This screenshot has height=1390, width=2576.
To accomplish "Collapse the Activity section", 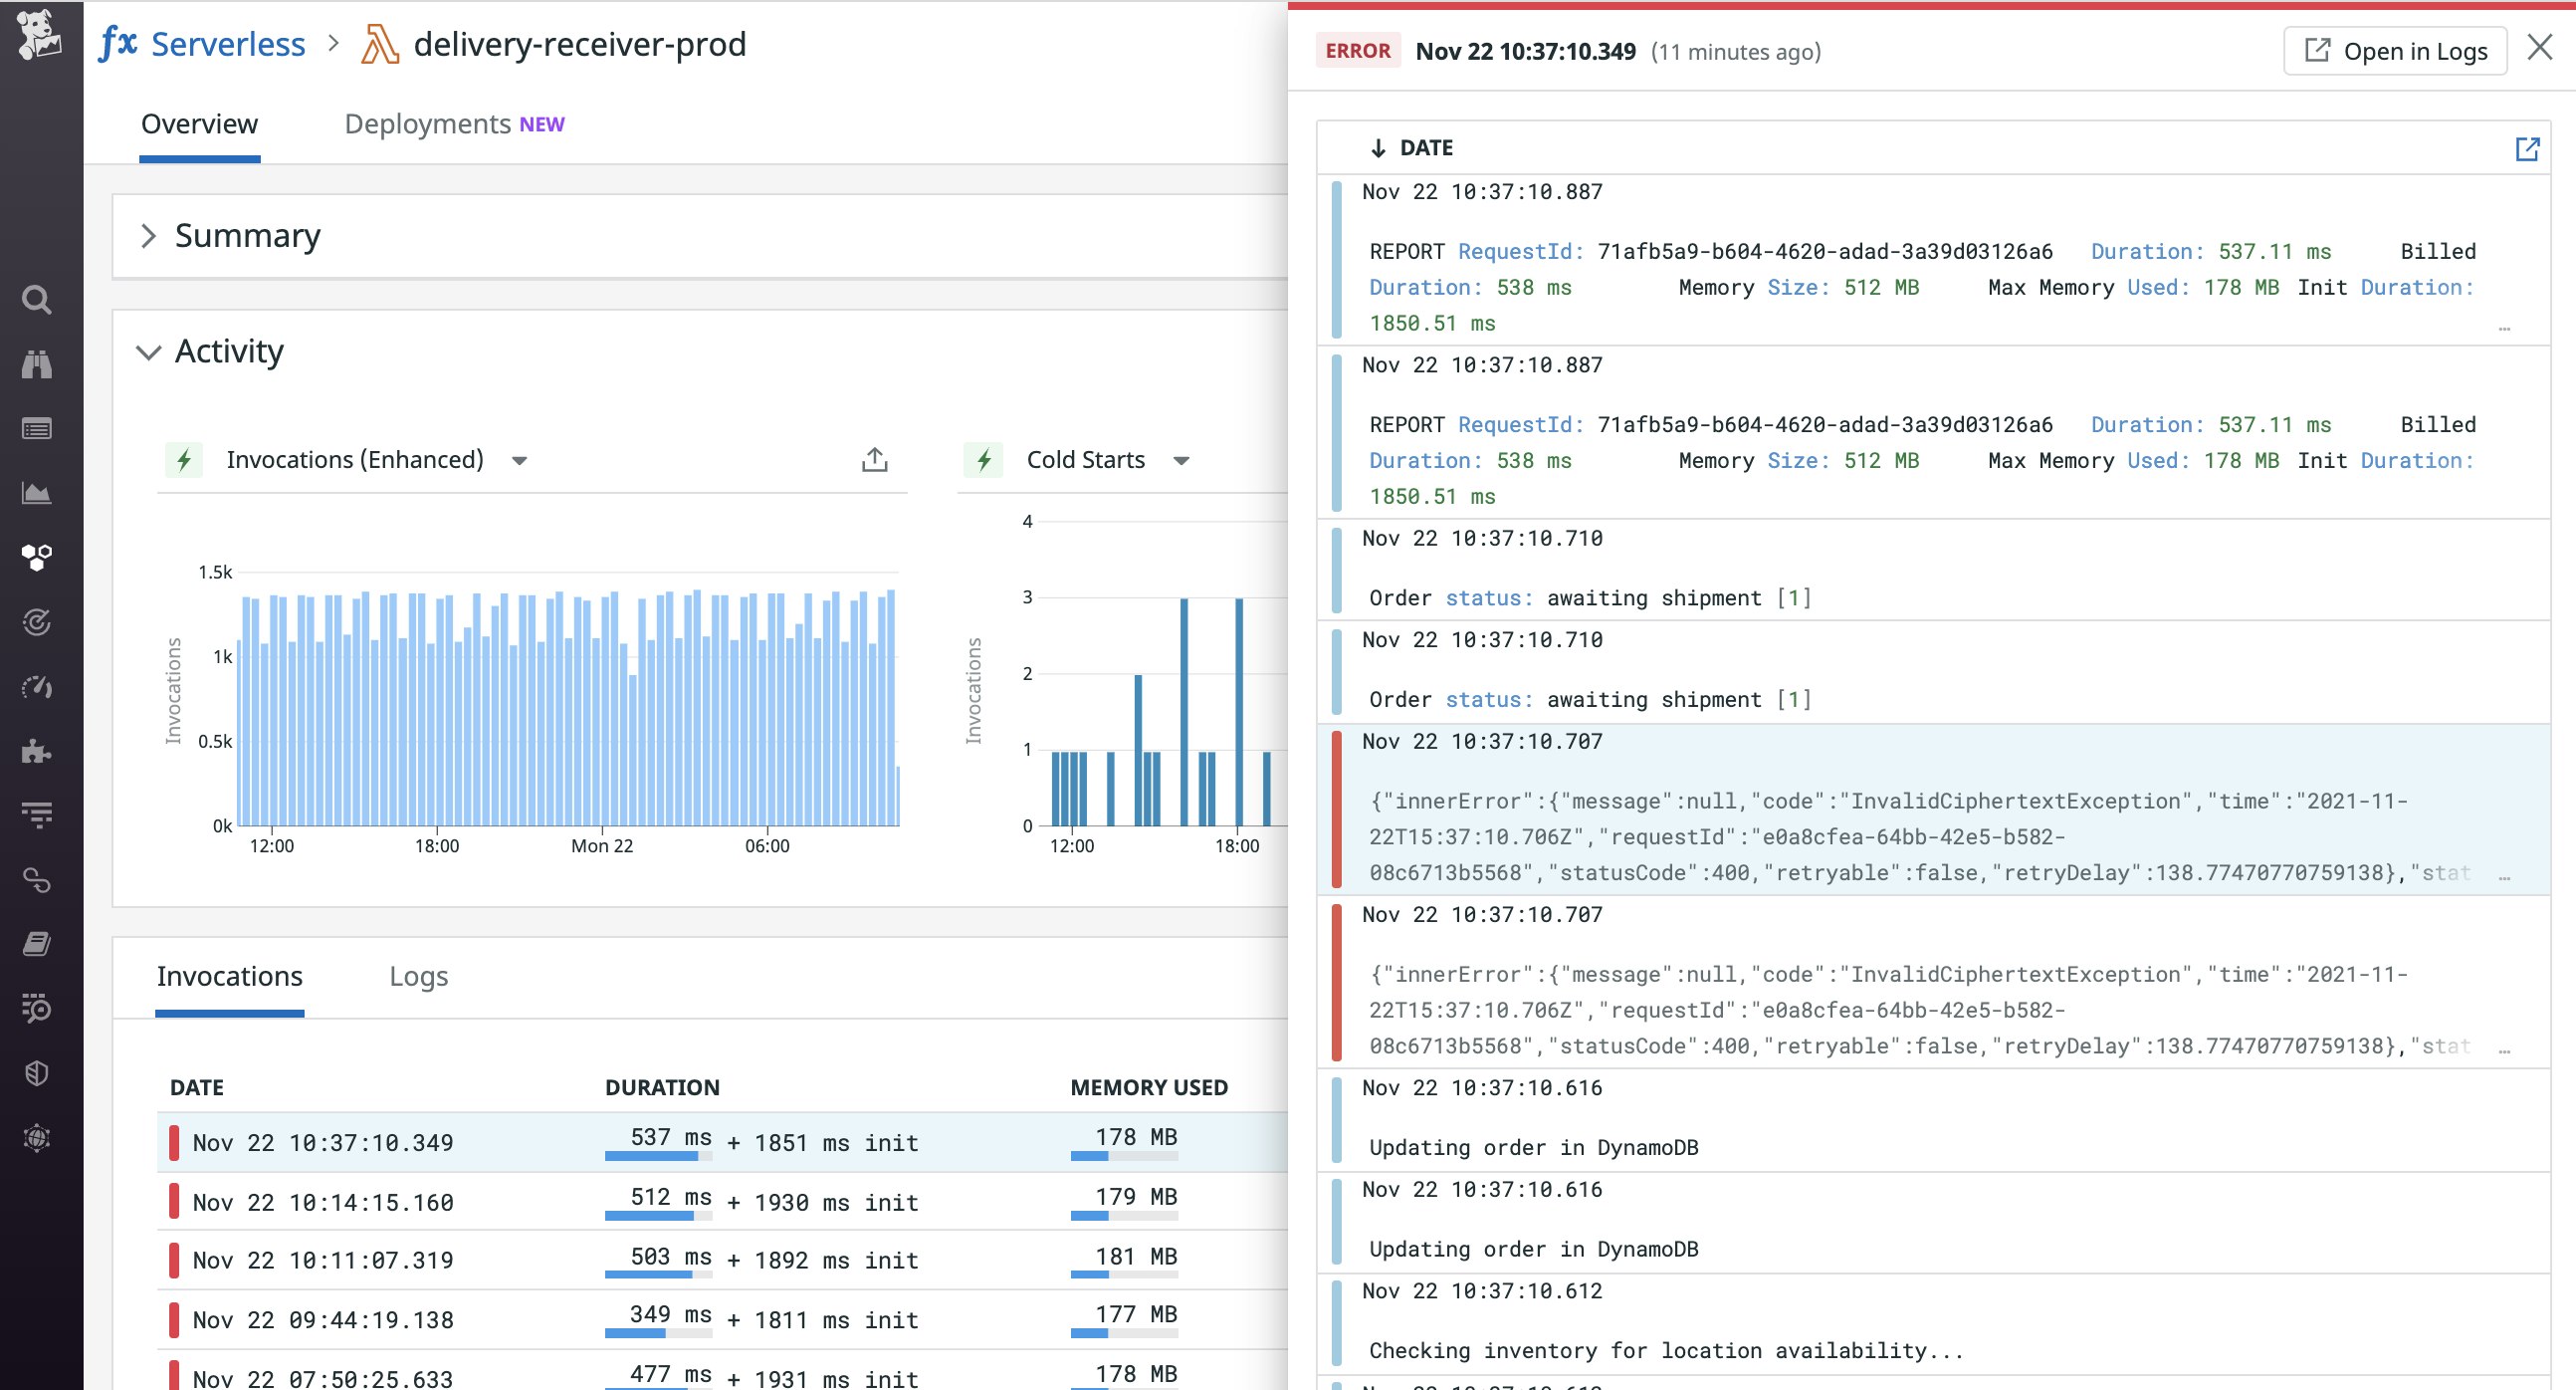I will 148,352.
